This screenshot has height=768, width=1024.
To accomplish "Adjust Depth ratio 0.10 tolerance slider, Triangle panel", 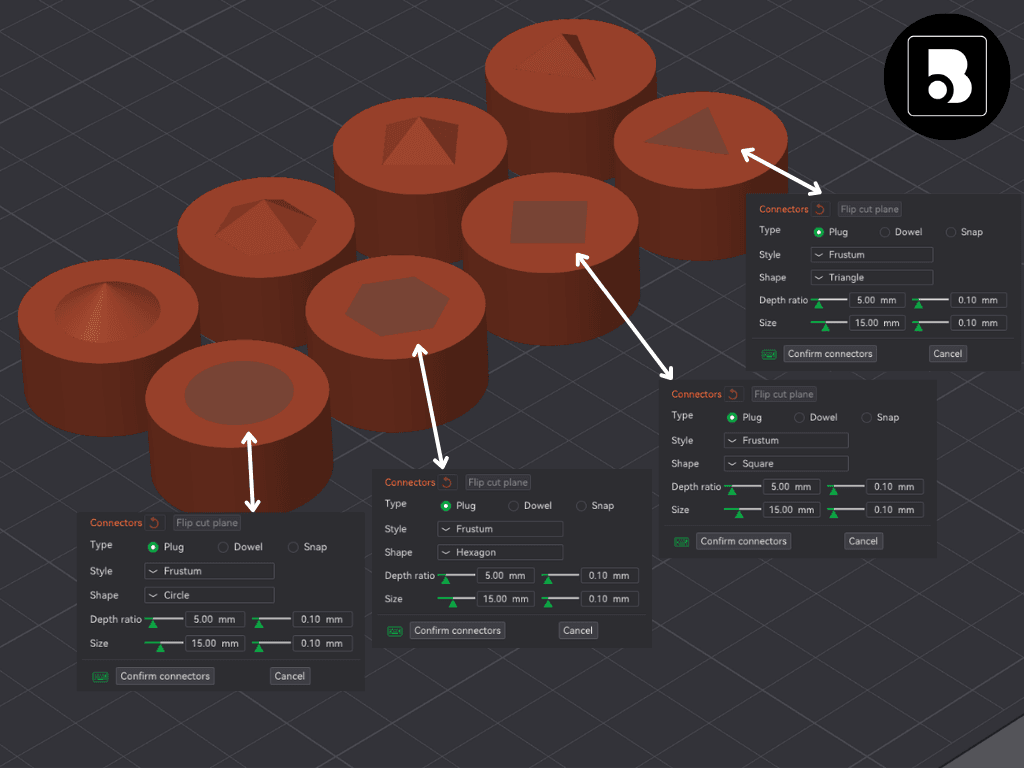I will (x=931, y=301).
